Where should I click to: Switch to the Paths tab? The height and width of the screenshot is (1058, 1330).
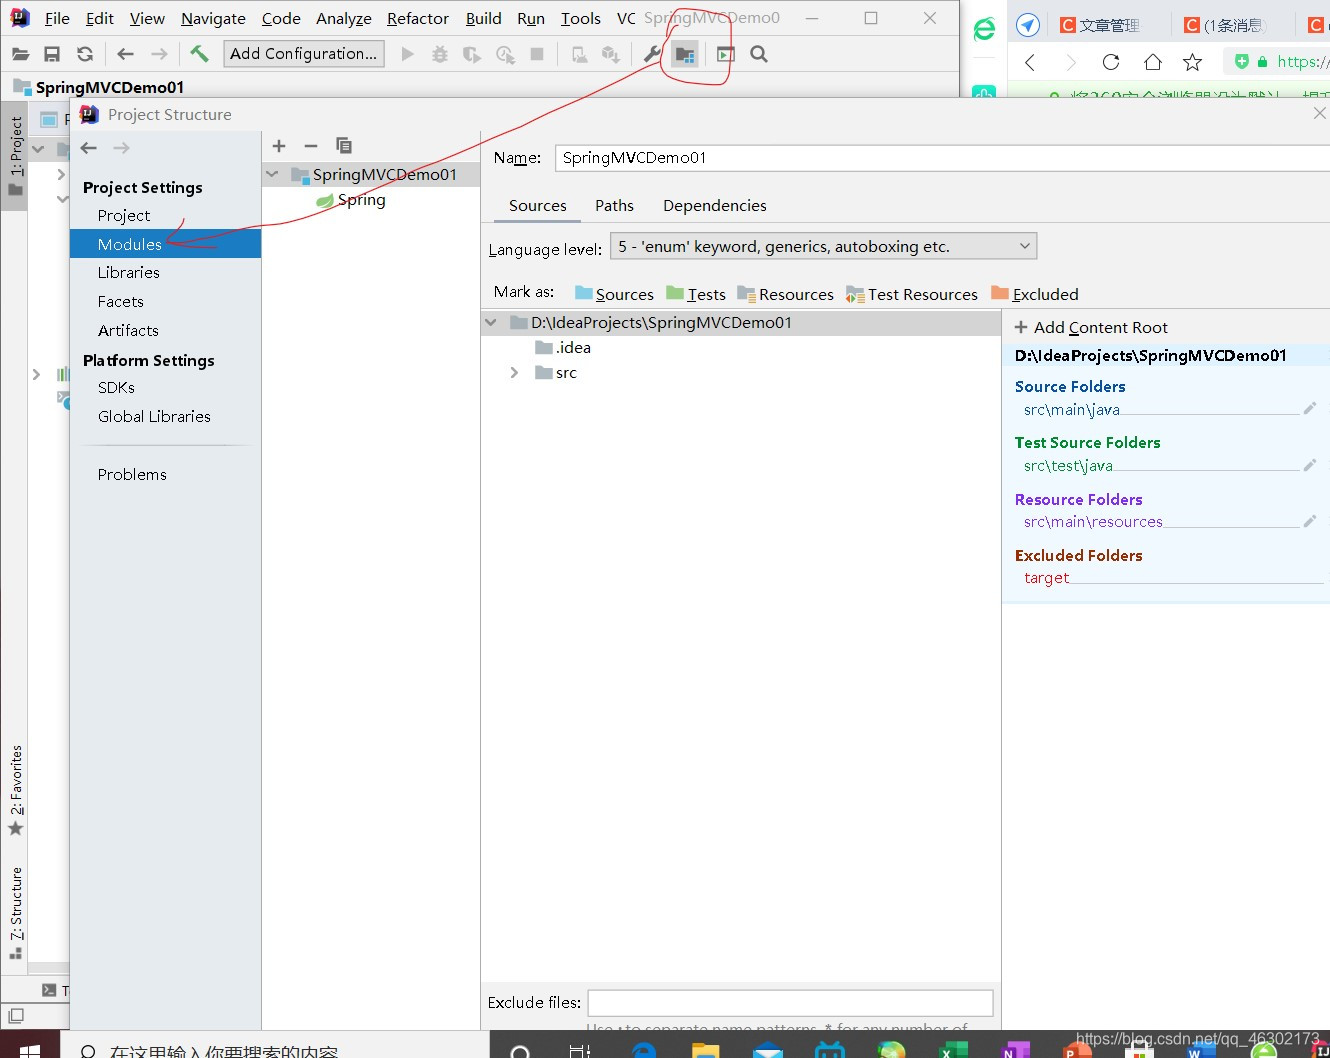[614, 205]
